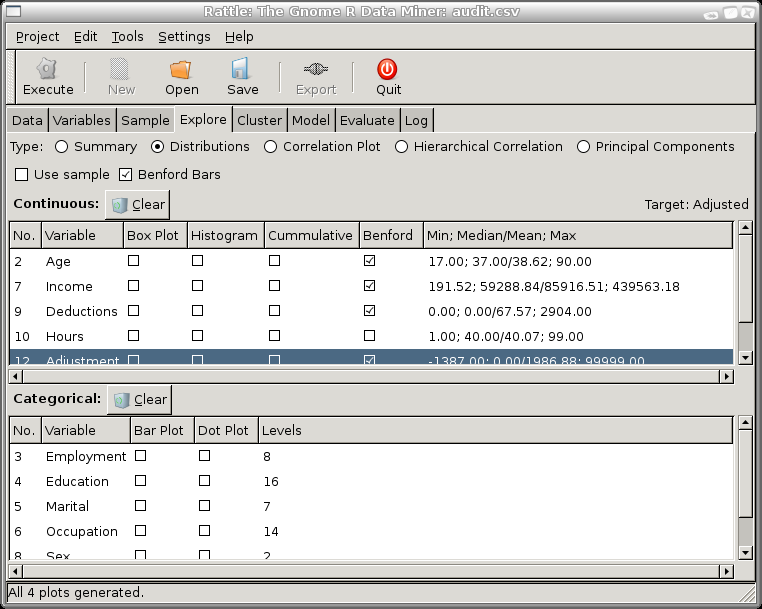The image size is (762, 609).
Task: Uncheck Benford for Income
Action: pyautogui.click(x=369, y=286)
